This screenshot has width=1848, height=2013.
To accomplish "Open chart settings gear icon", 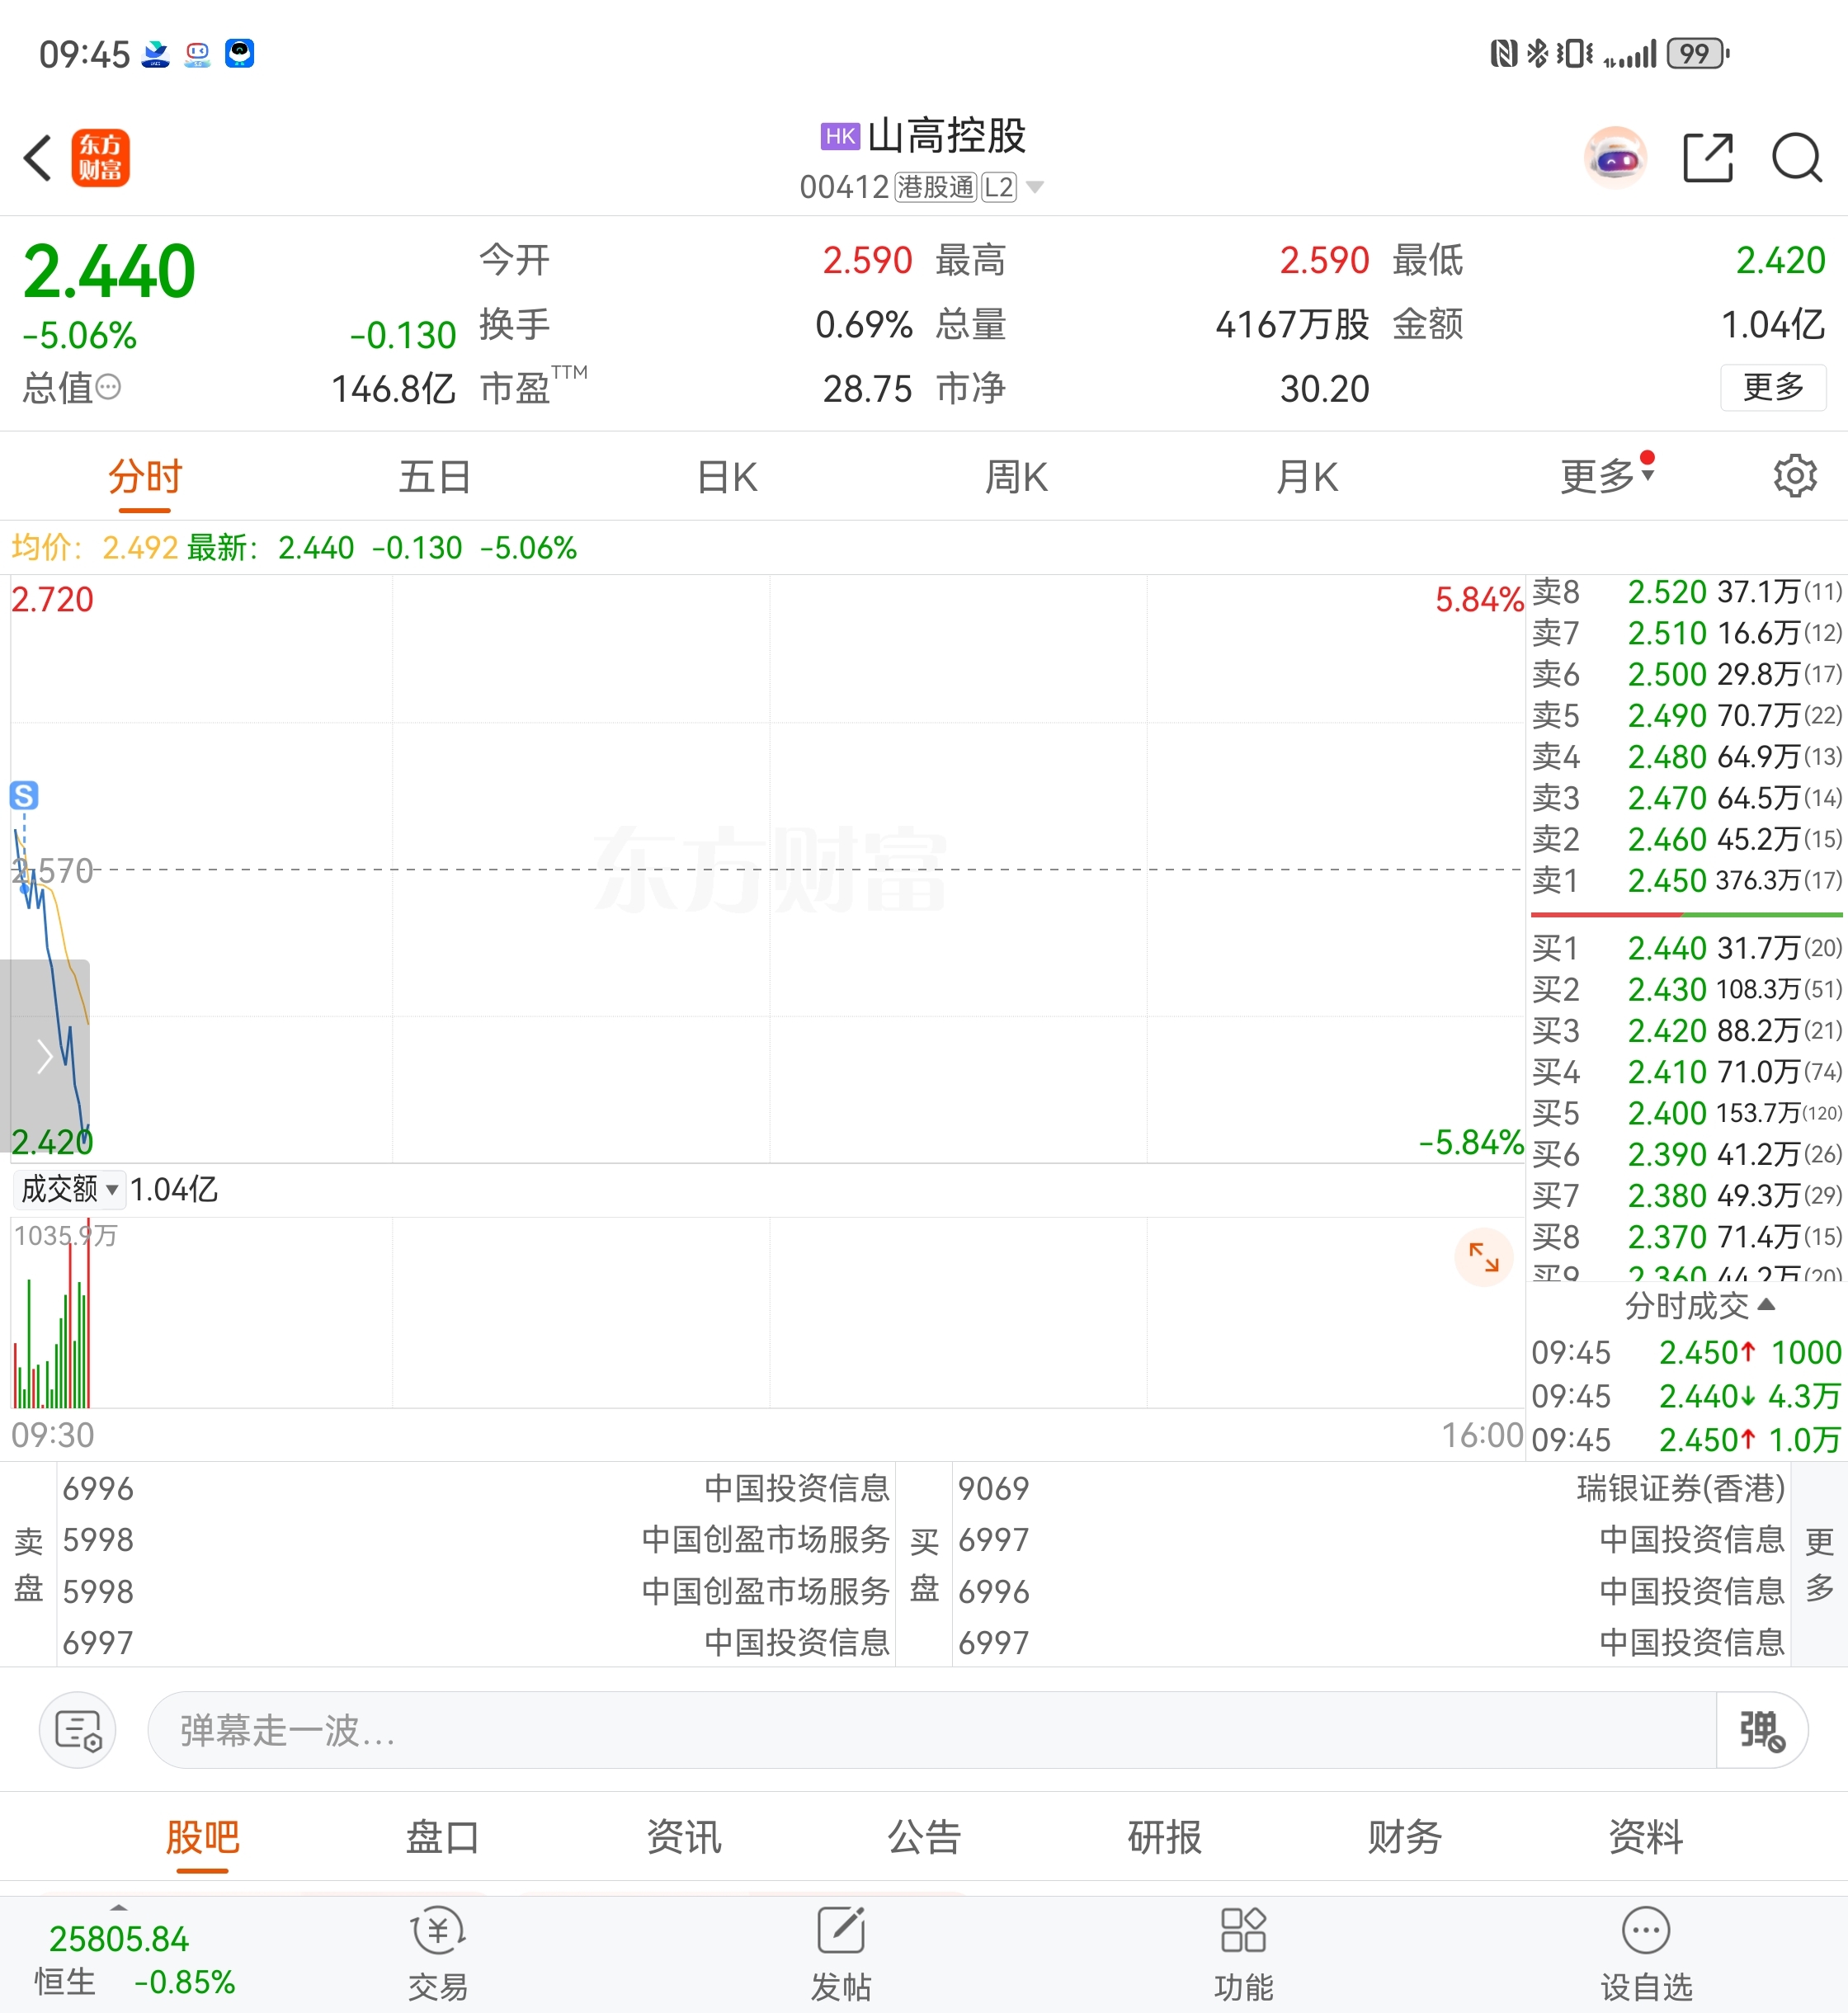I will (1795, 476).
